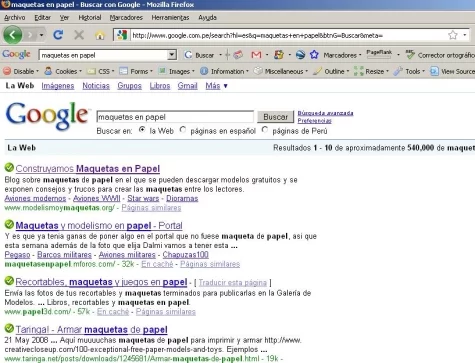Open the Disable menu in developer toolbar

pyautogui.click(x=21, y=71)
